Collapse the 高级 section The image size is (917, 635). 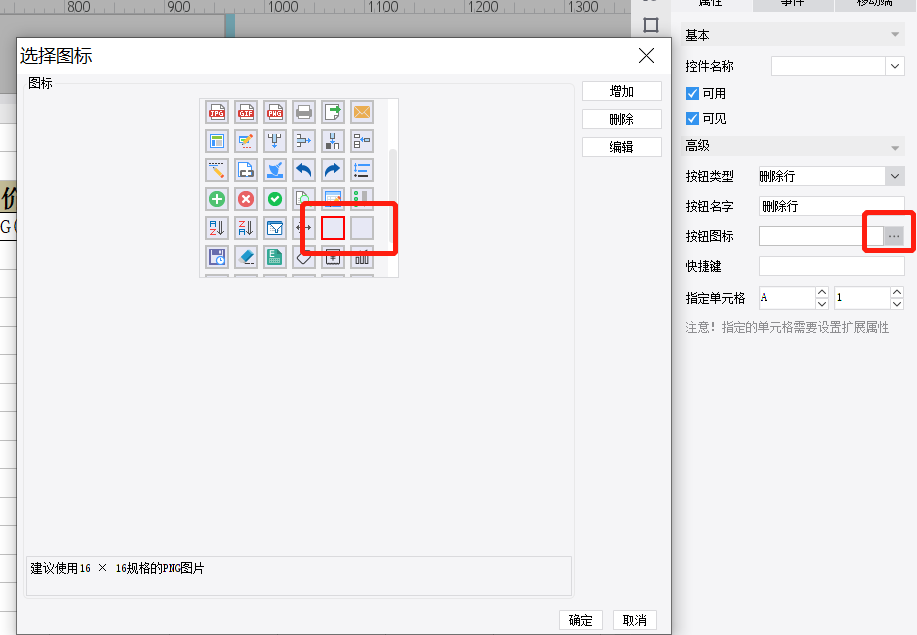pyautogui.click(x=895, y=148)
